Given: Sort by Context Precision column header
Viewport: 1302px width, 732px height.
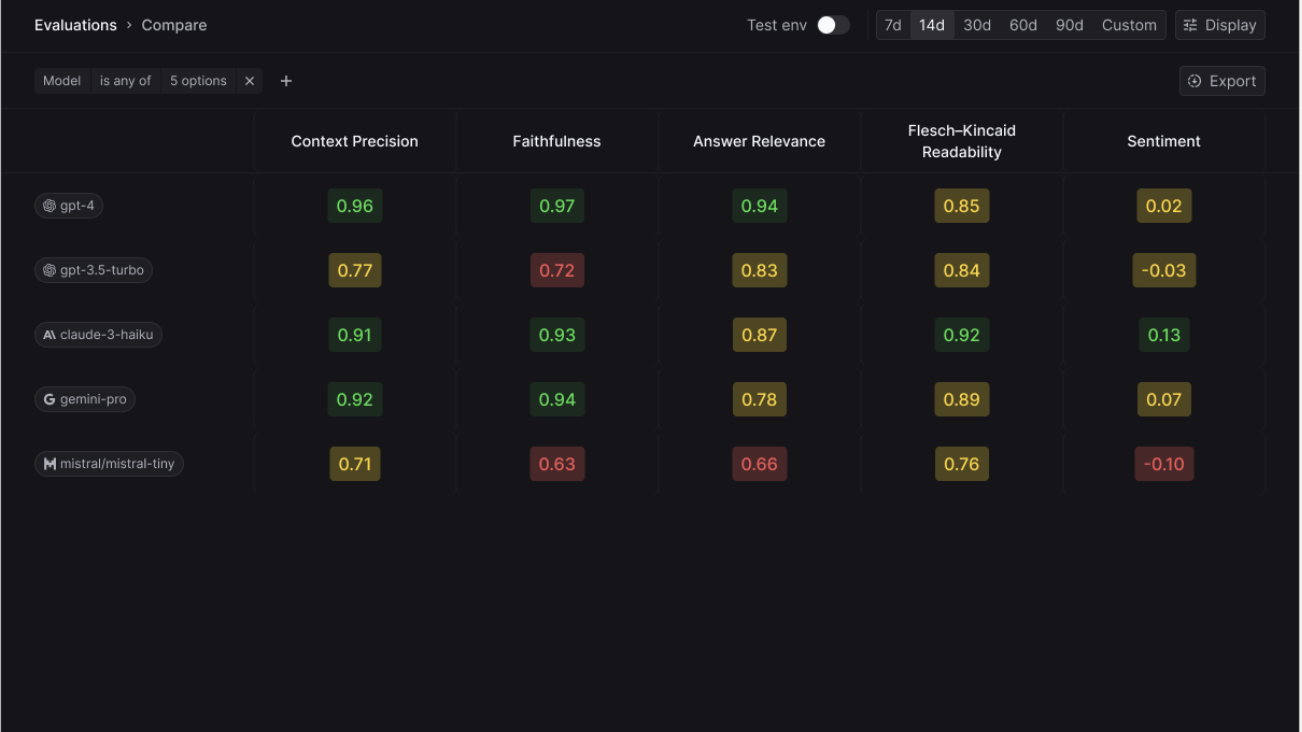Looking at the screenshot, I should click(x=355, y=141).
